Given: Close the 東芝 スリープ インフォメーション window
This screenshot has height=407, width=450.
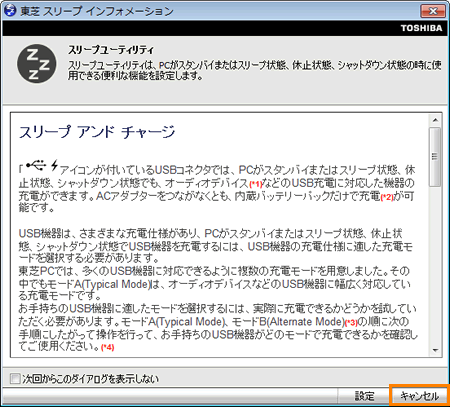Looking at the screenshot, I should [x=433, y=11].
